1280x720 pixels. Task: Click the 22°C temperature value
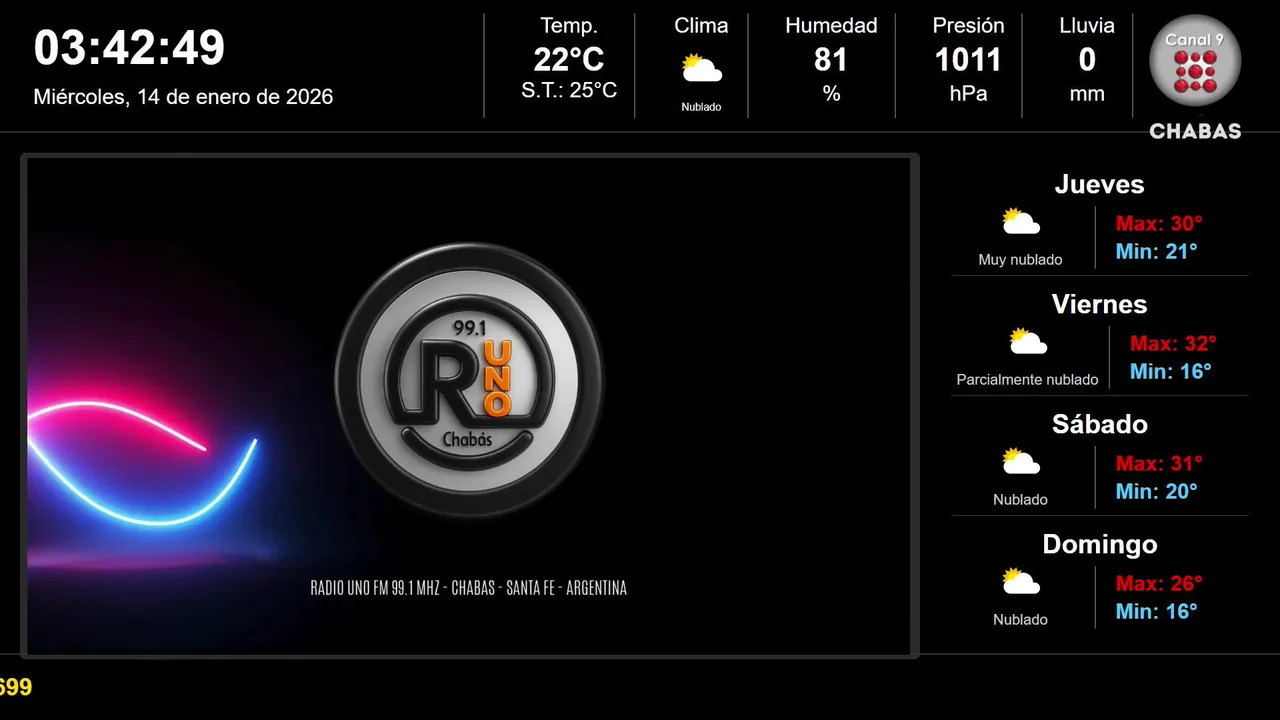569,60
